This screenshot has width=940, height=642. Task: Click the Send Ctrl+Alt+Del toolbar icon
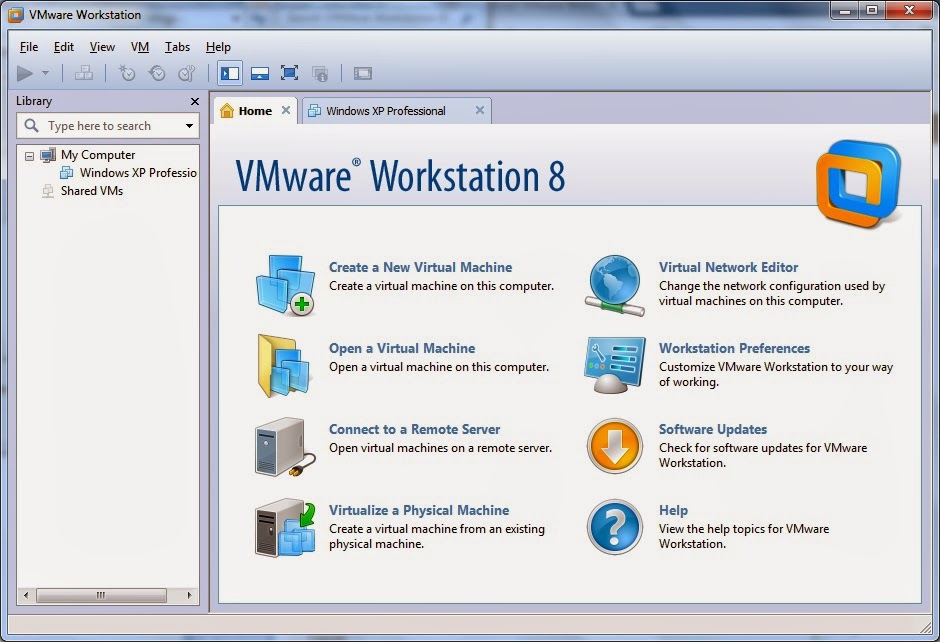pos(83,73)
